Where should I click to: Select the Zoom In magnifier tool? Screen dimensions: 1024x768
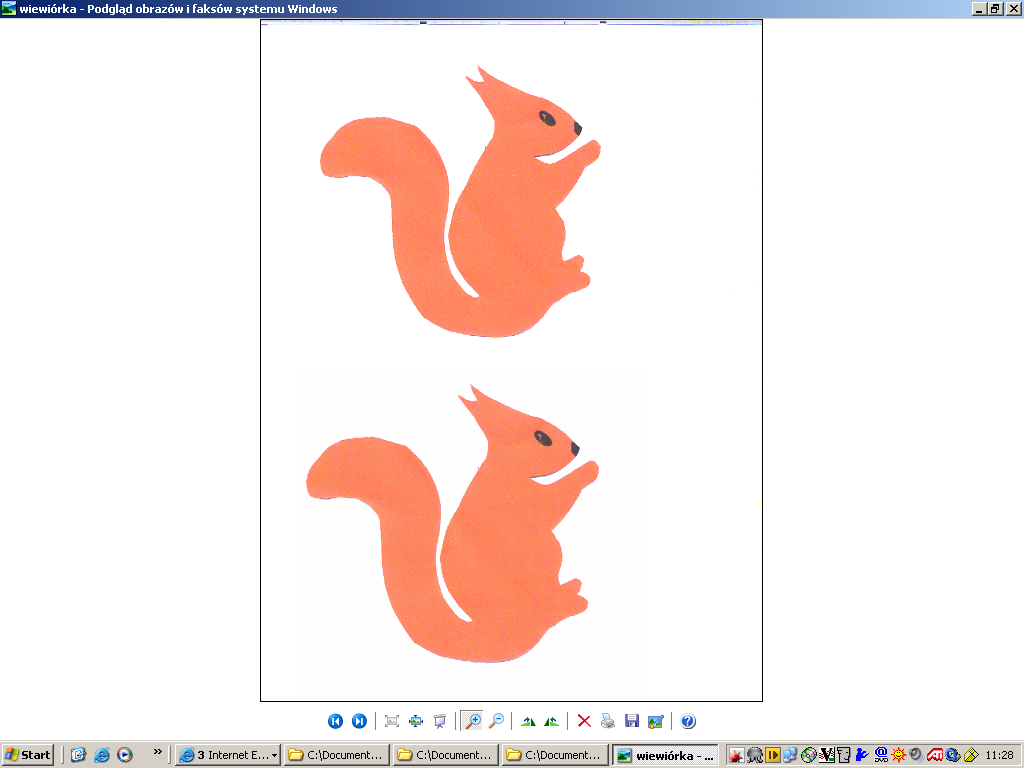click(472, 721)
